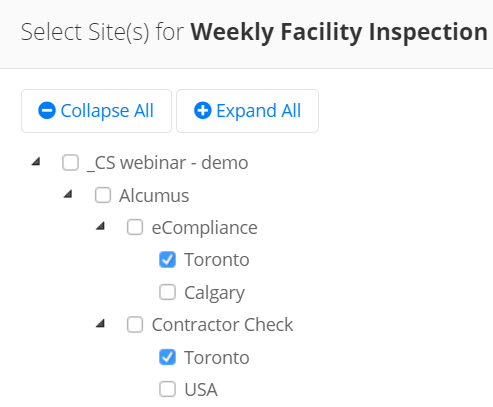The width and height of the screenshot is (493, 407).
Task: Select the Calgary site label
Action: [214, 293]
